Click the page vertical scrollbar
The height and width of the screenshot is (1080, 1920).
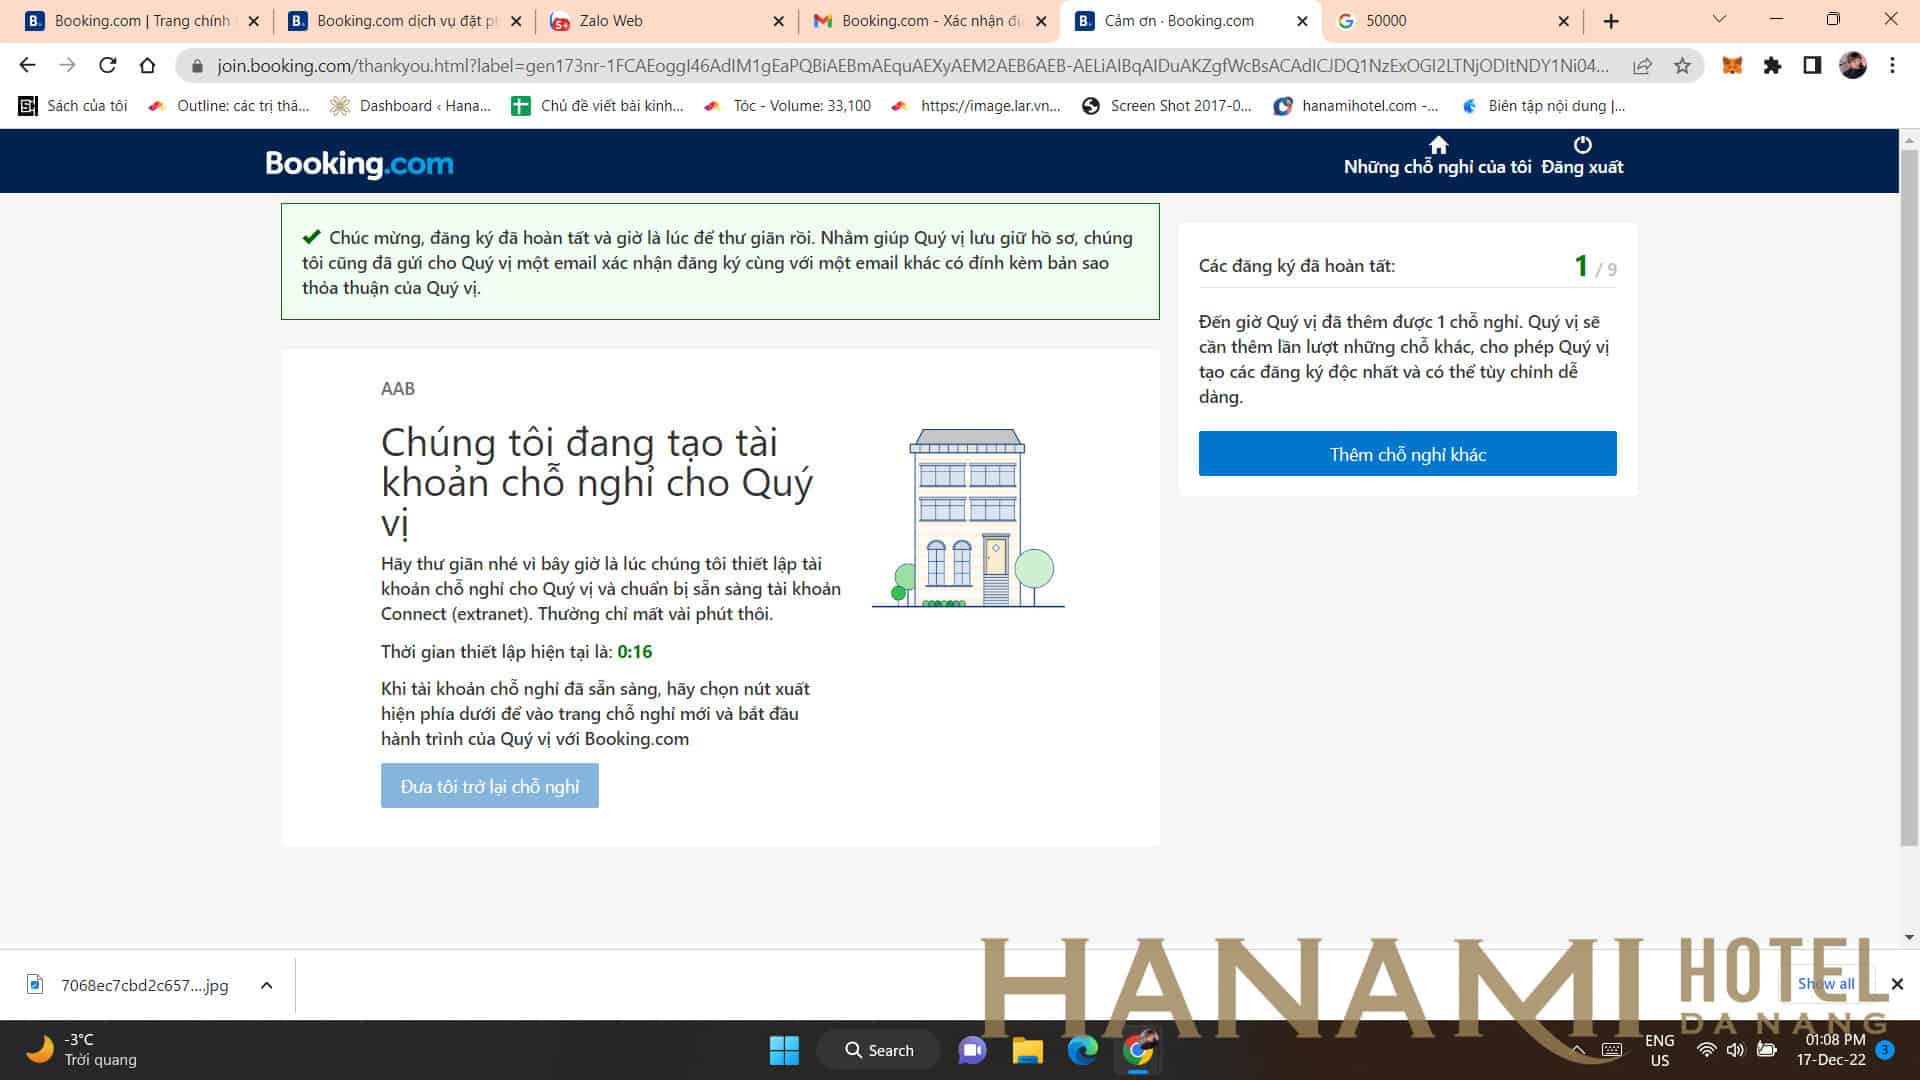pyautogui.click(x=1908, y=500)
